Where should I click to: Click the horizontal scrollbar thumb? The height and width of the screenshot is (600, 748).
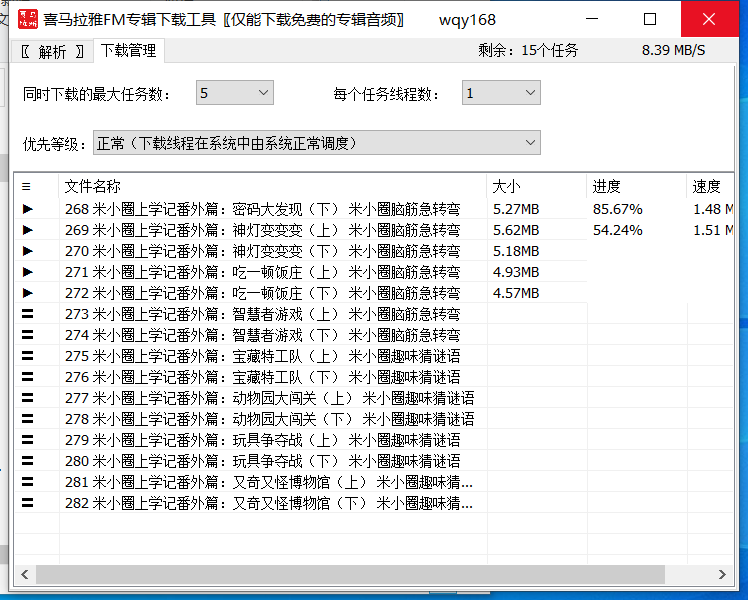pos(350,574)
